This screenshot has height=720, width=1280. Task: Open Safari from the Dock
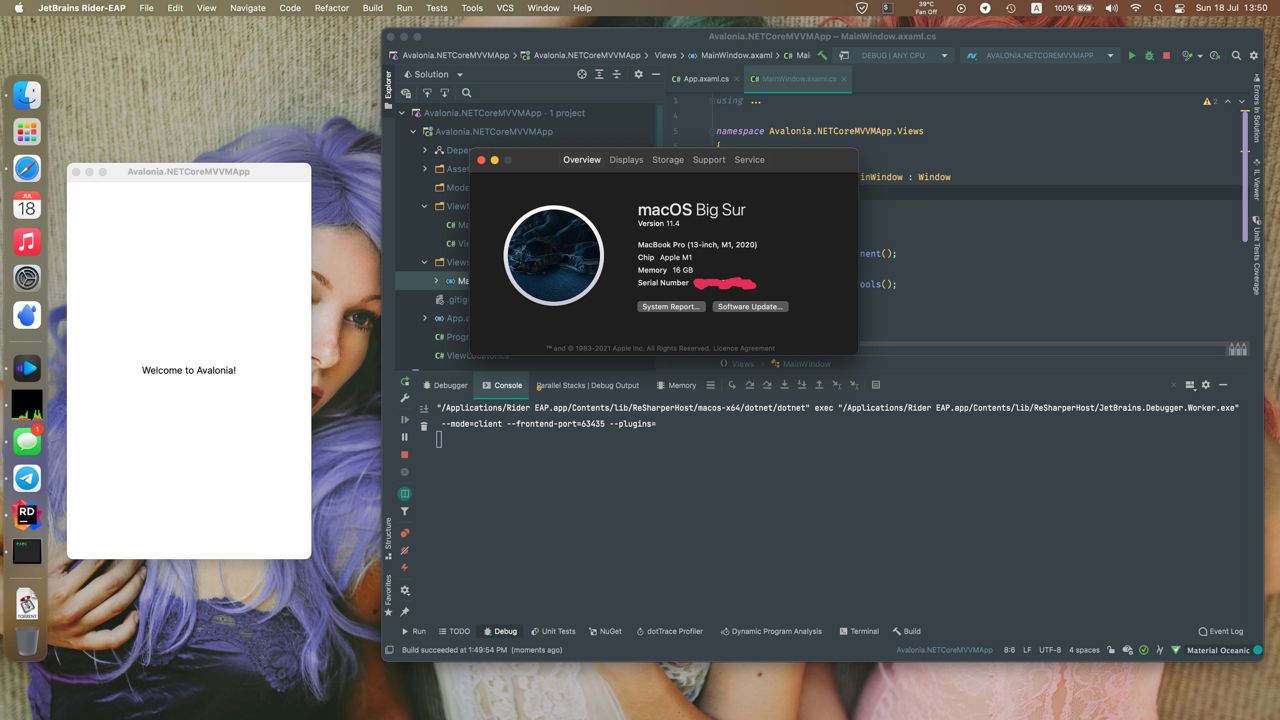tap(27, 168)
